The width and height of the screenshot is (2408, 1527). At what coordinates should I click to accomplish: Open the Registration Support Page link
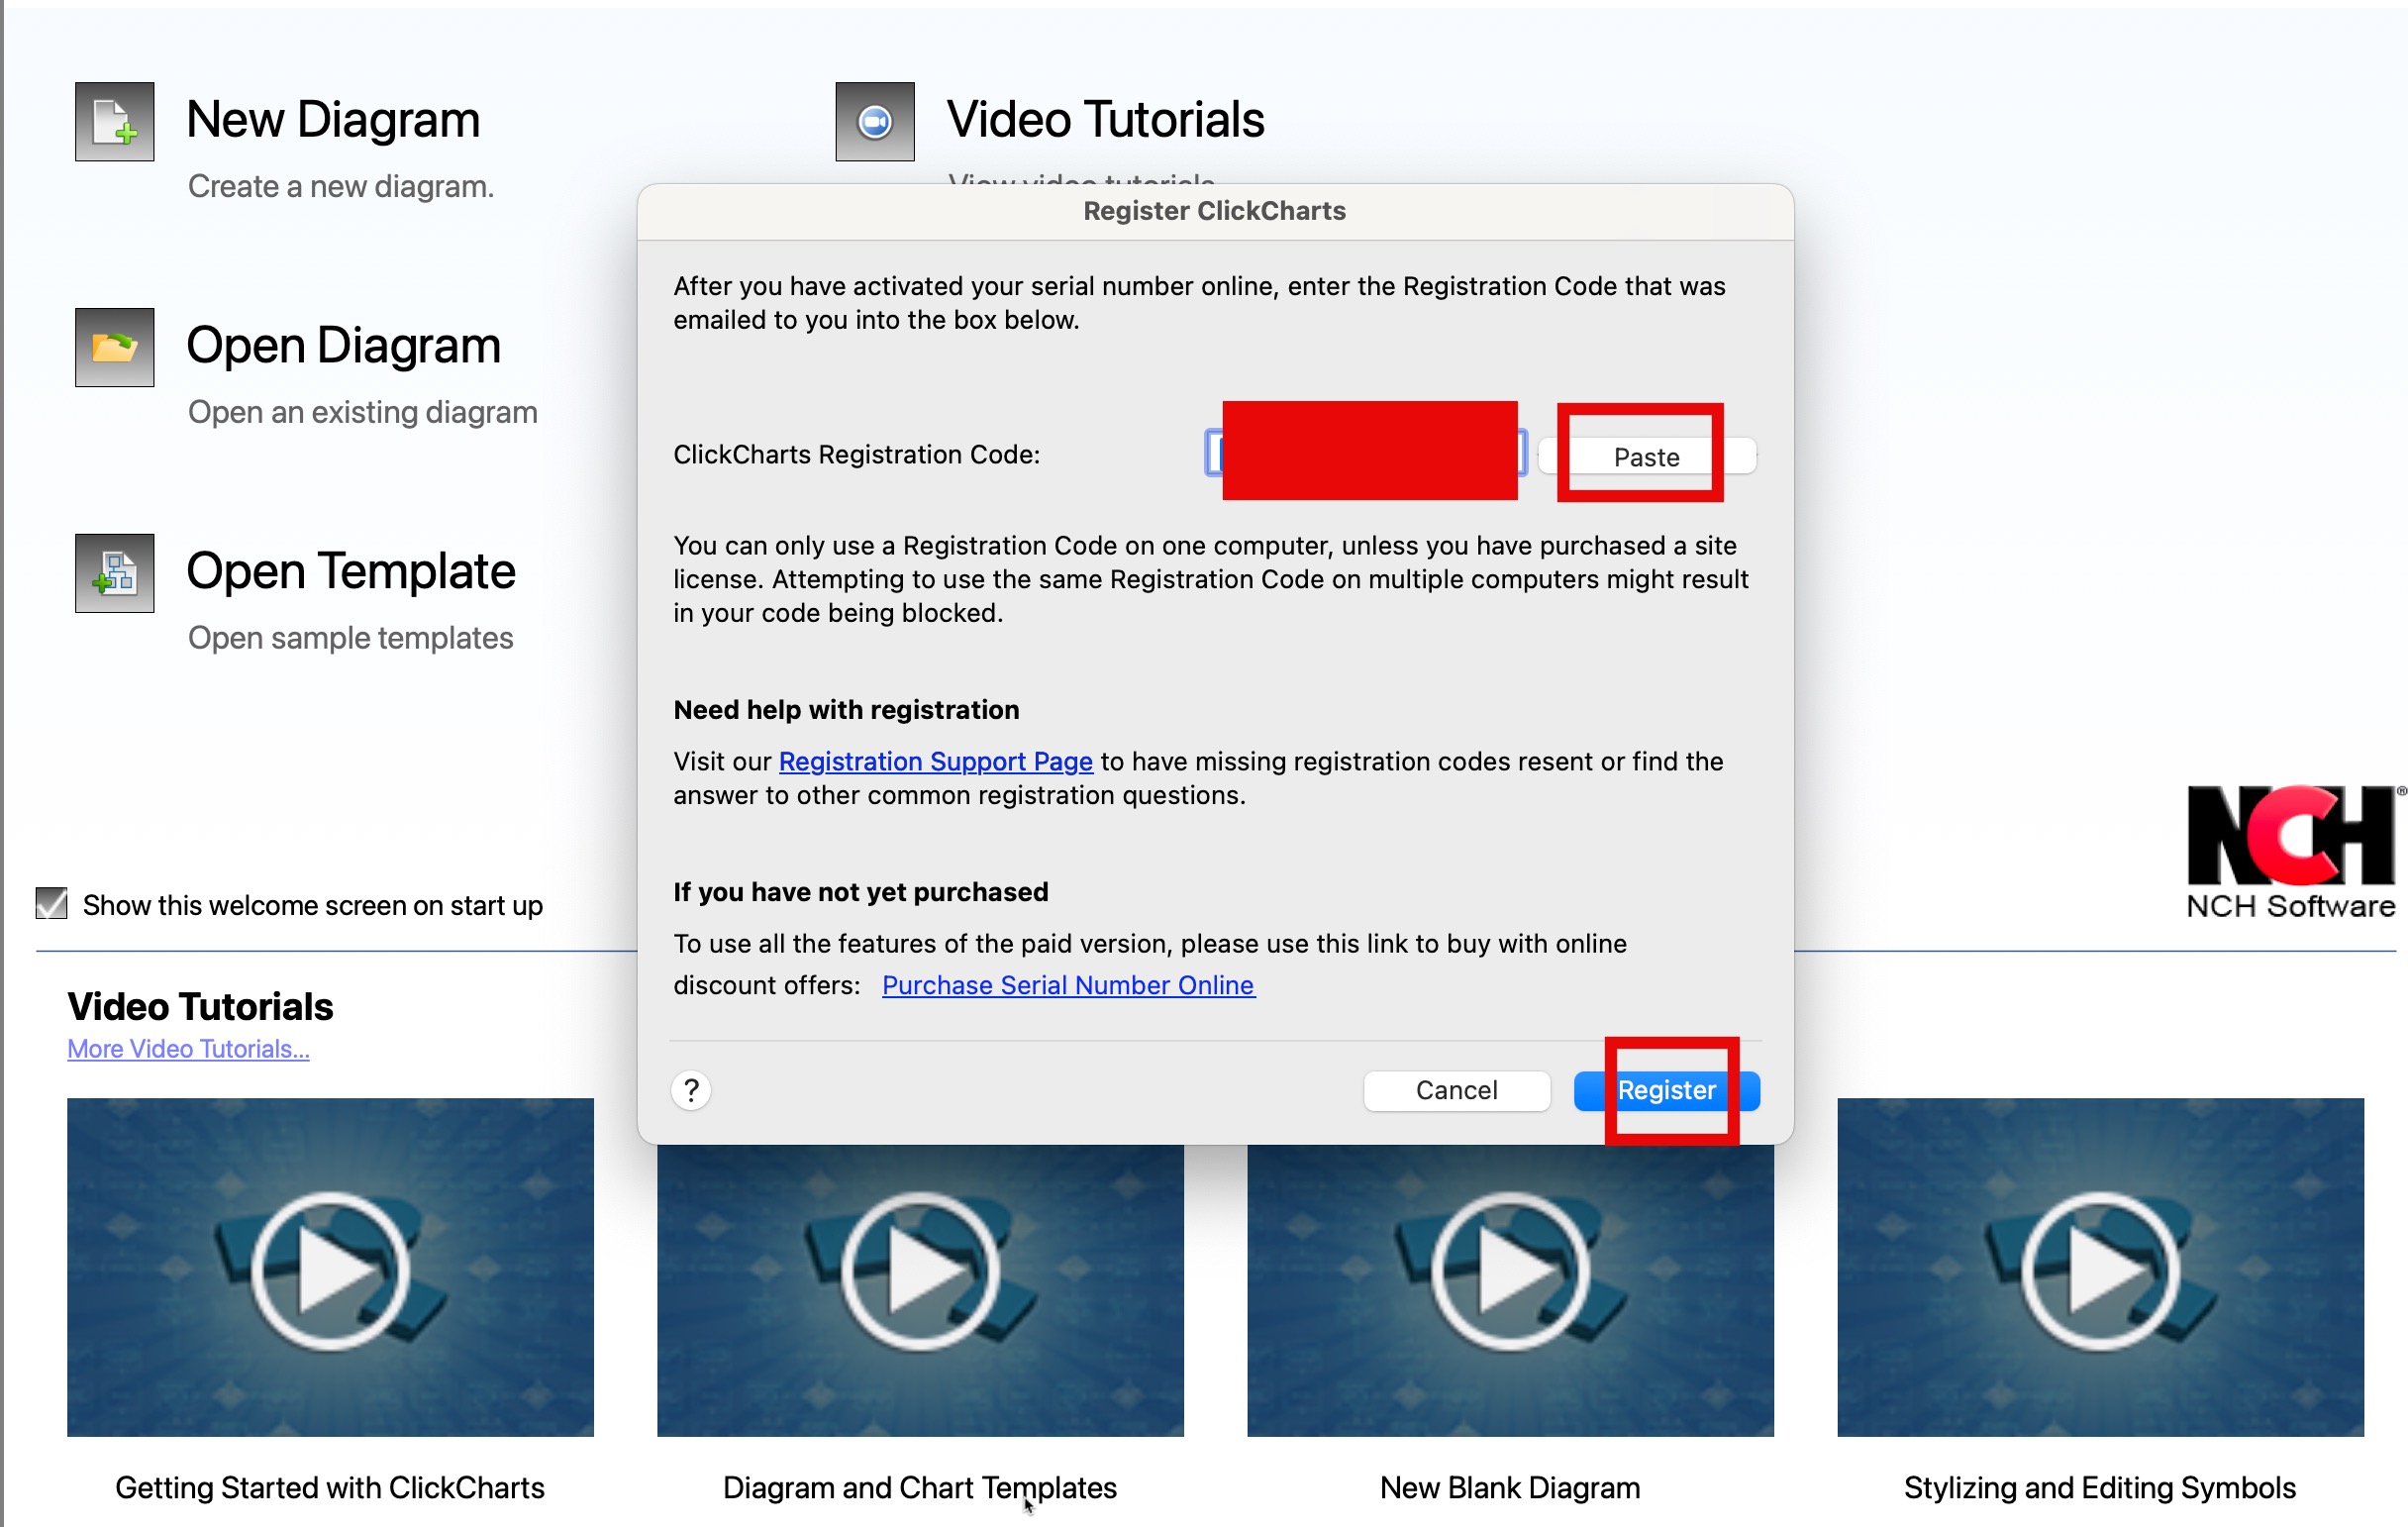[x=935, y=762]
